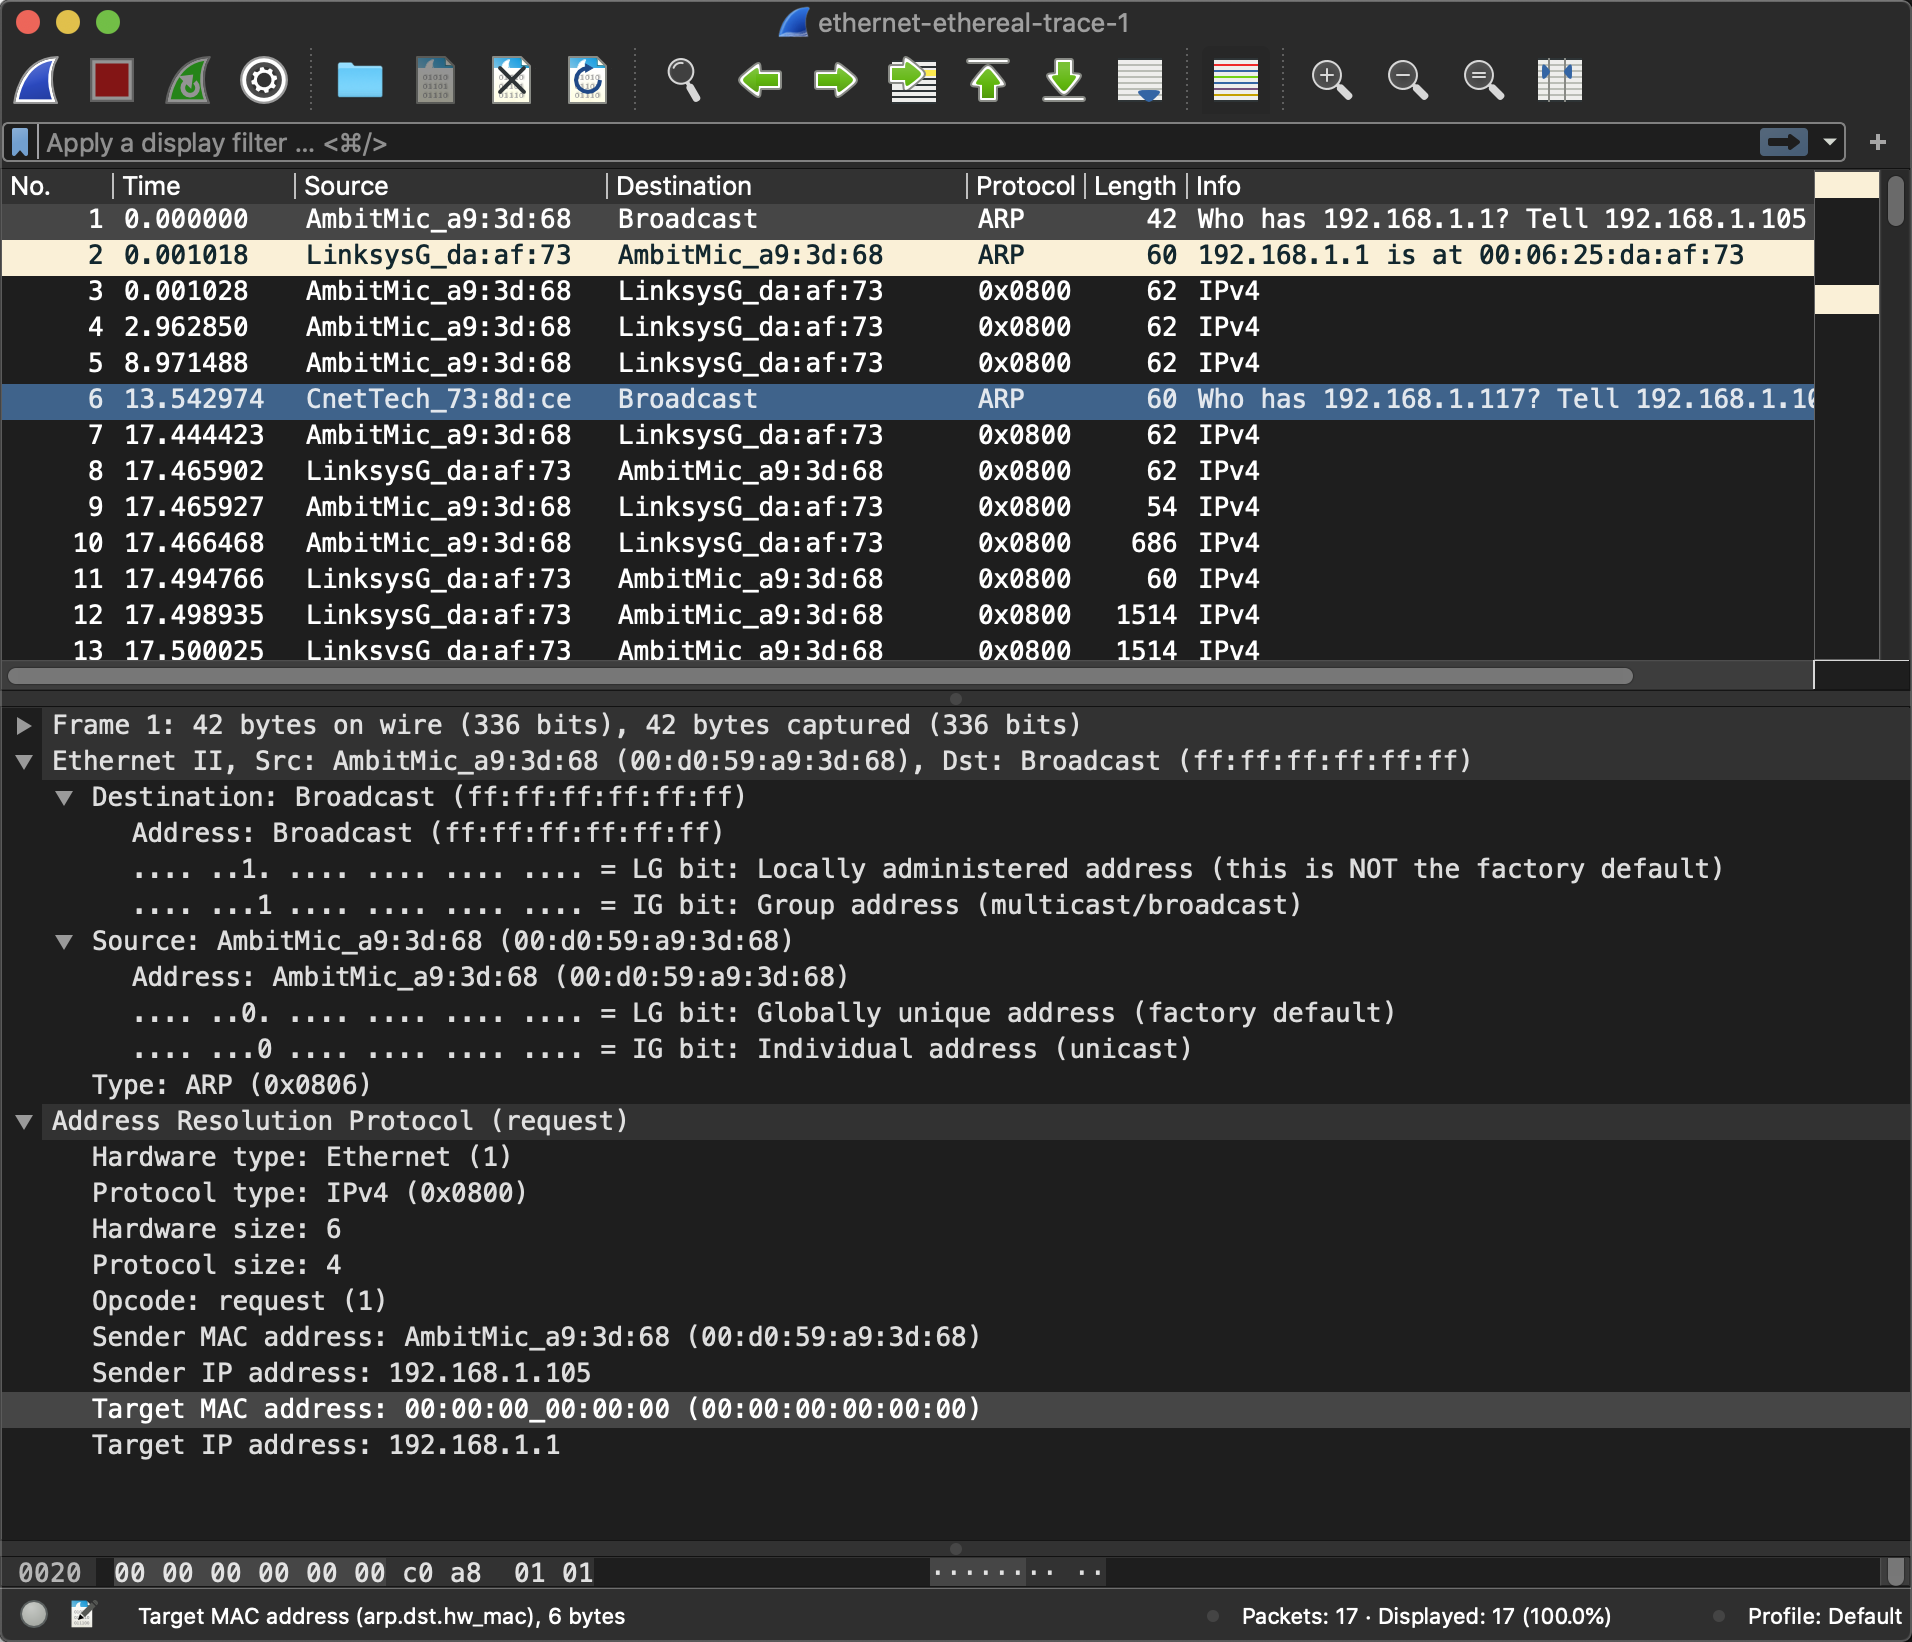Collapse the Ethernet II section
The height and width of the screenshot is (1642, 1912).
[24, 761]
